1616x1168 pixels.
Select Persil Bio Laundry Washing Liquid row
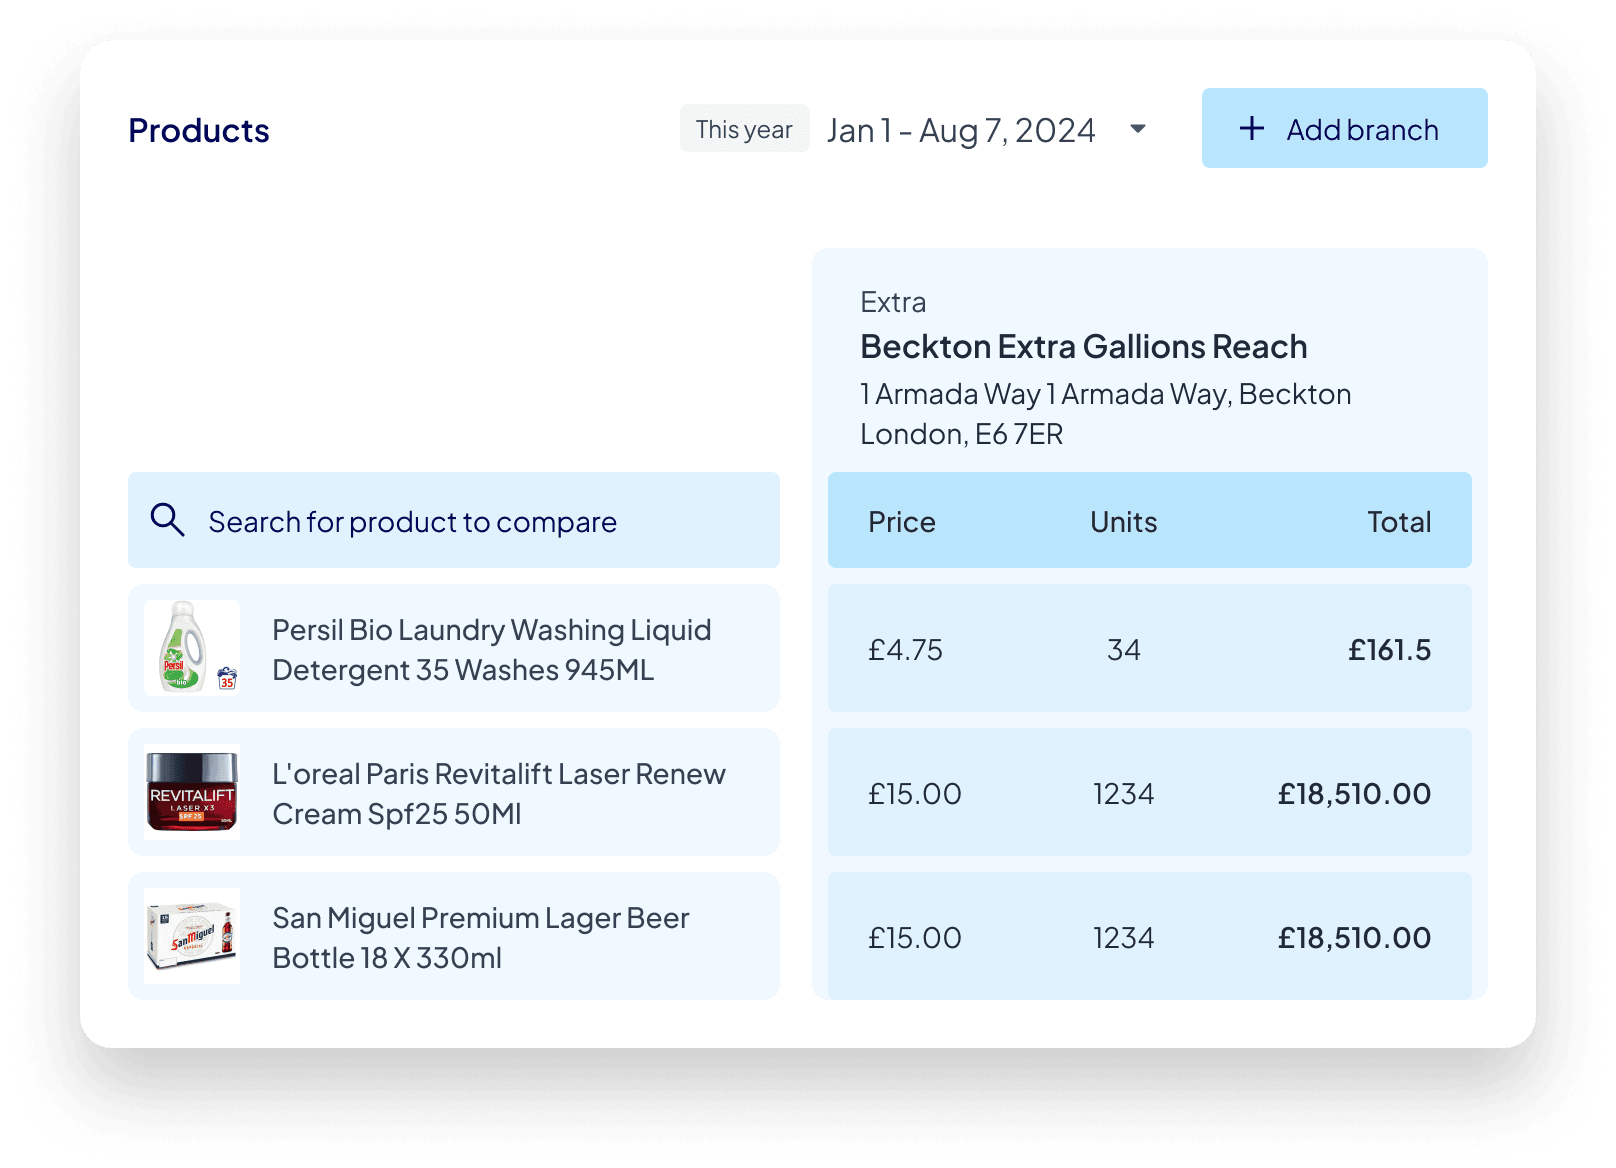(x=453, y=648)
